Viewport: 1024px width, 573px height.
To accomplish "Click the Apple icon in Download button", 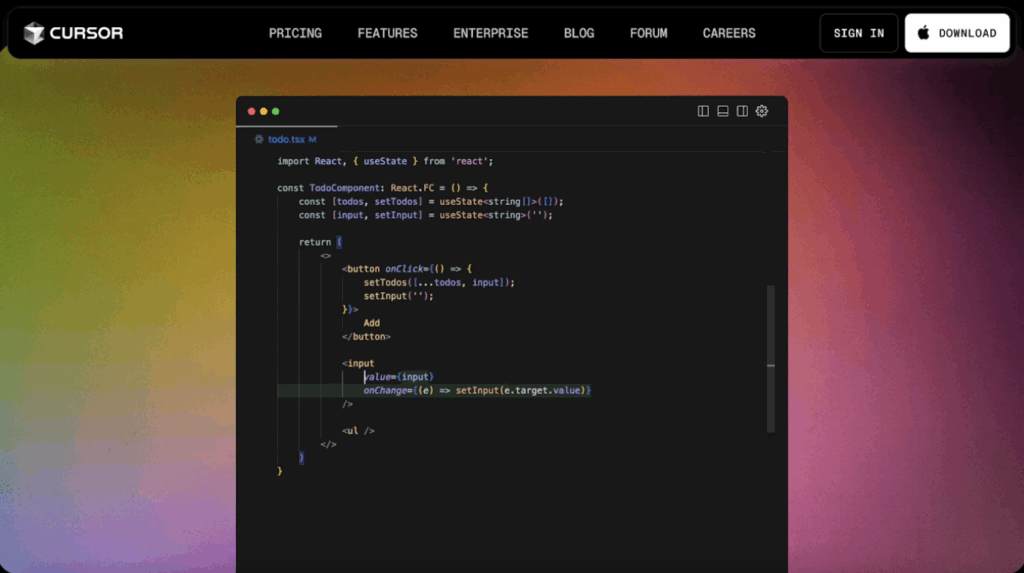I will pyautogui.click(x=923, y=33).
